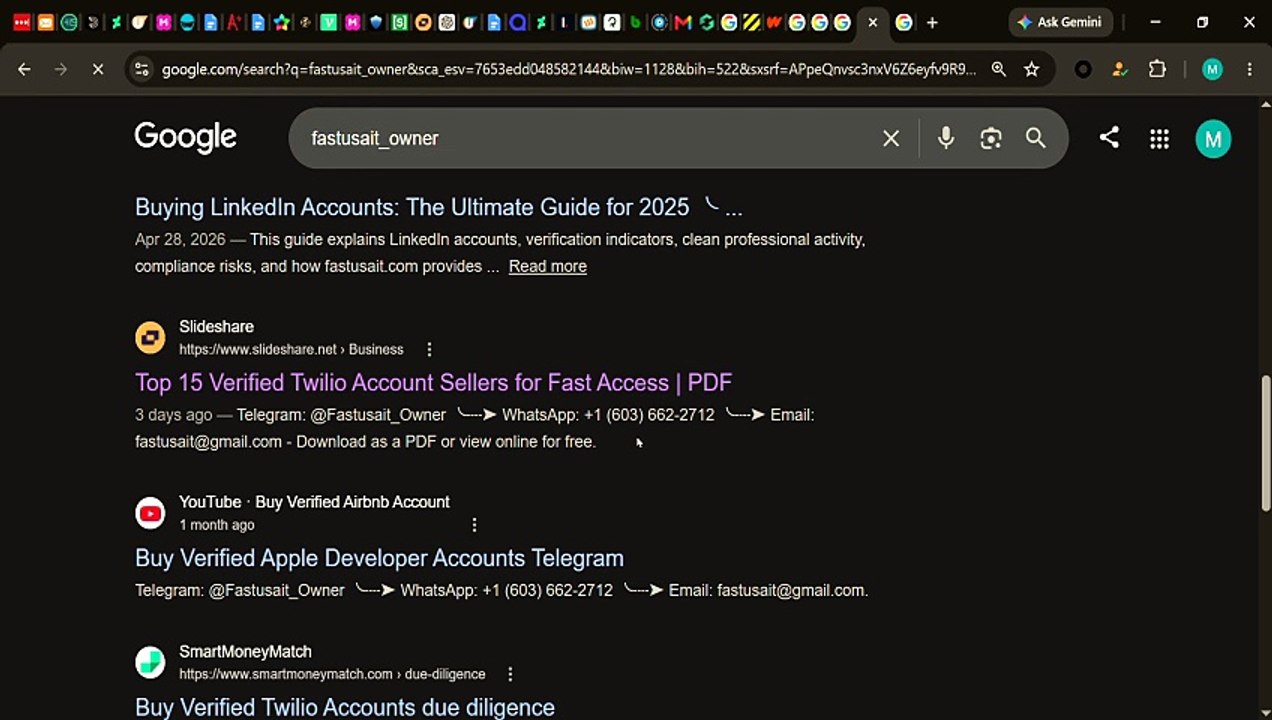Switch to the blue shield tab
The width and height of the screenshot is (1272, 720).
pos(376,22)
